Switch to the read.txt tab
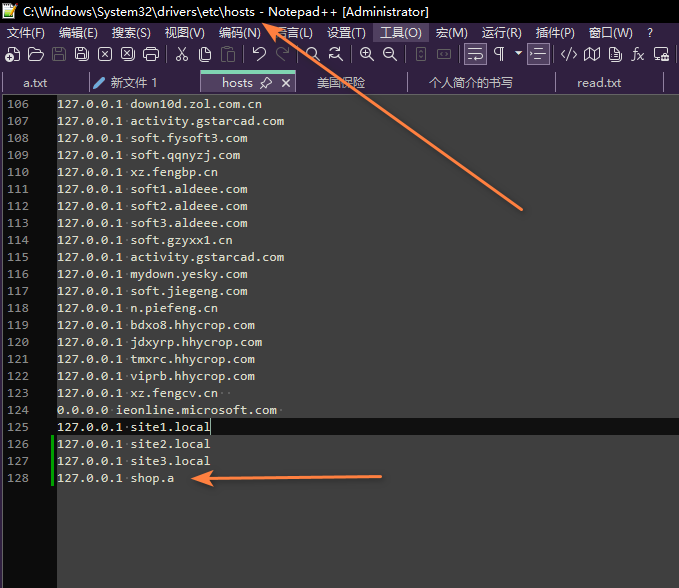Viewport: 679px width, 588px height. [x=599, y=83]
